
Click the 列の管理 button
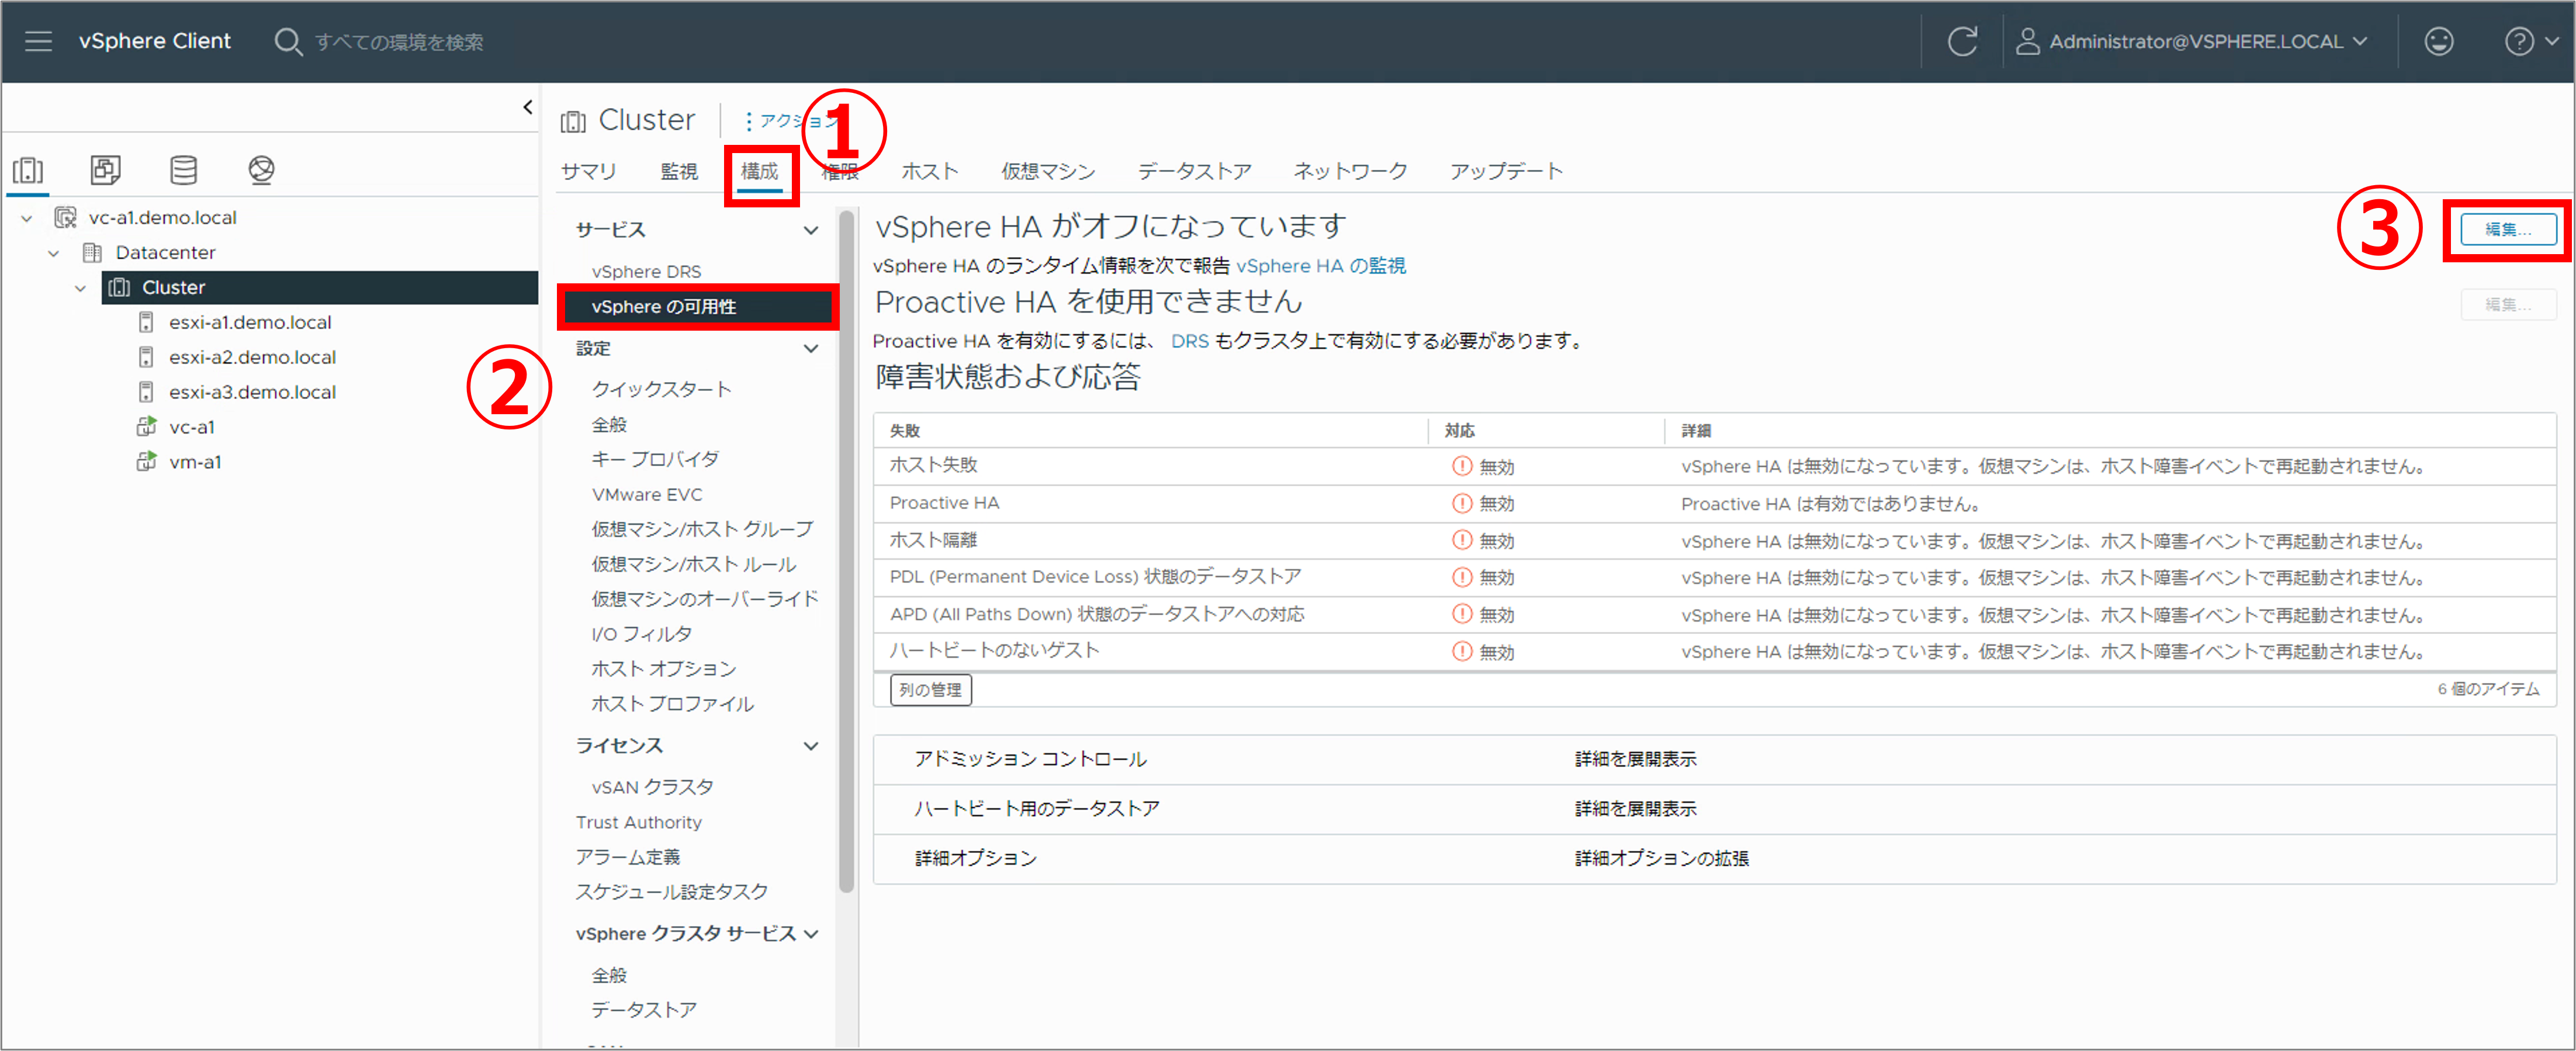930,689
